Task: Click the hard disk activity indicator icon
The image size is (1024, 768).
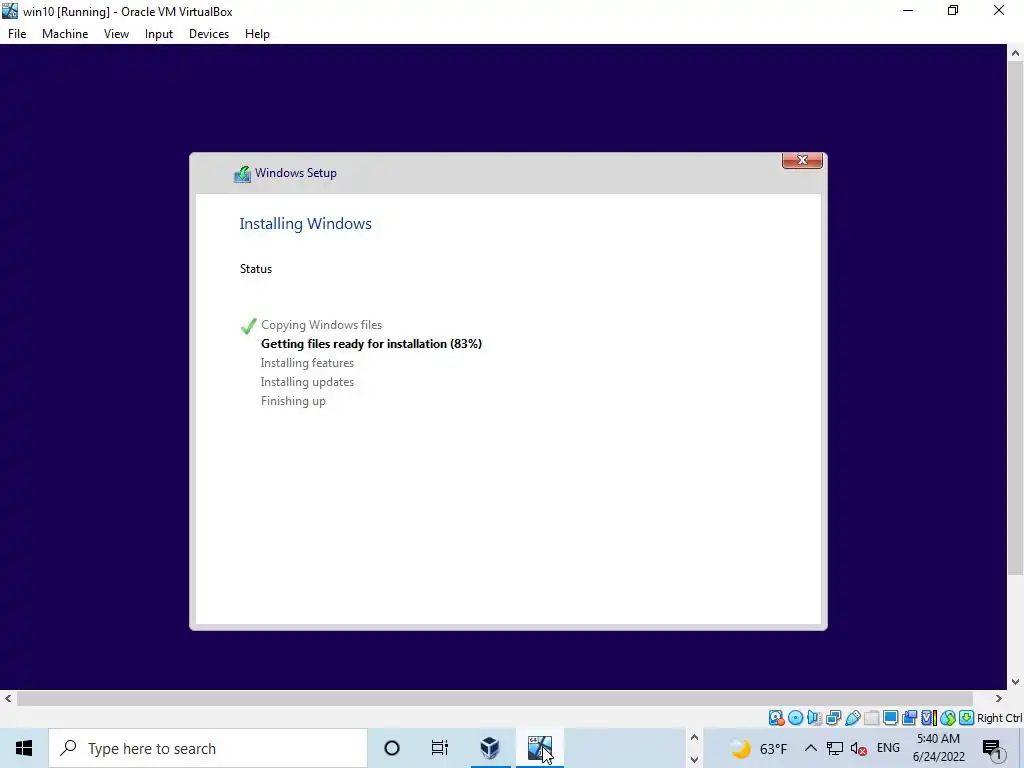Action: (x=776, y=718)
